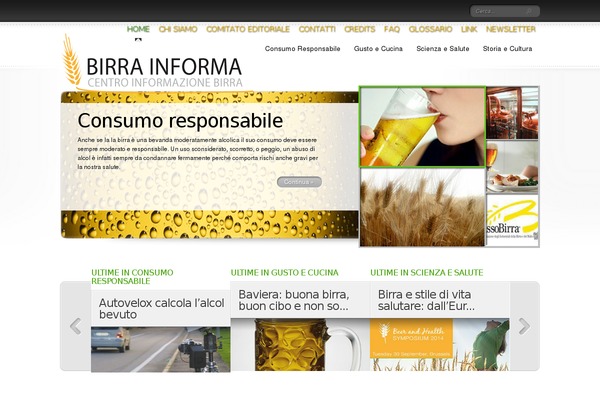
Task: Open Consumo responsabile slide title
Action: coord(180,121)
